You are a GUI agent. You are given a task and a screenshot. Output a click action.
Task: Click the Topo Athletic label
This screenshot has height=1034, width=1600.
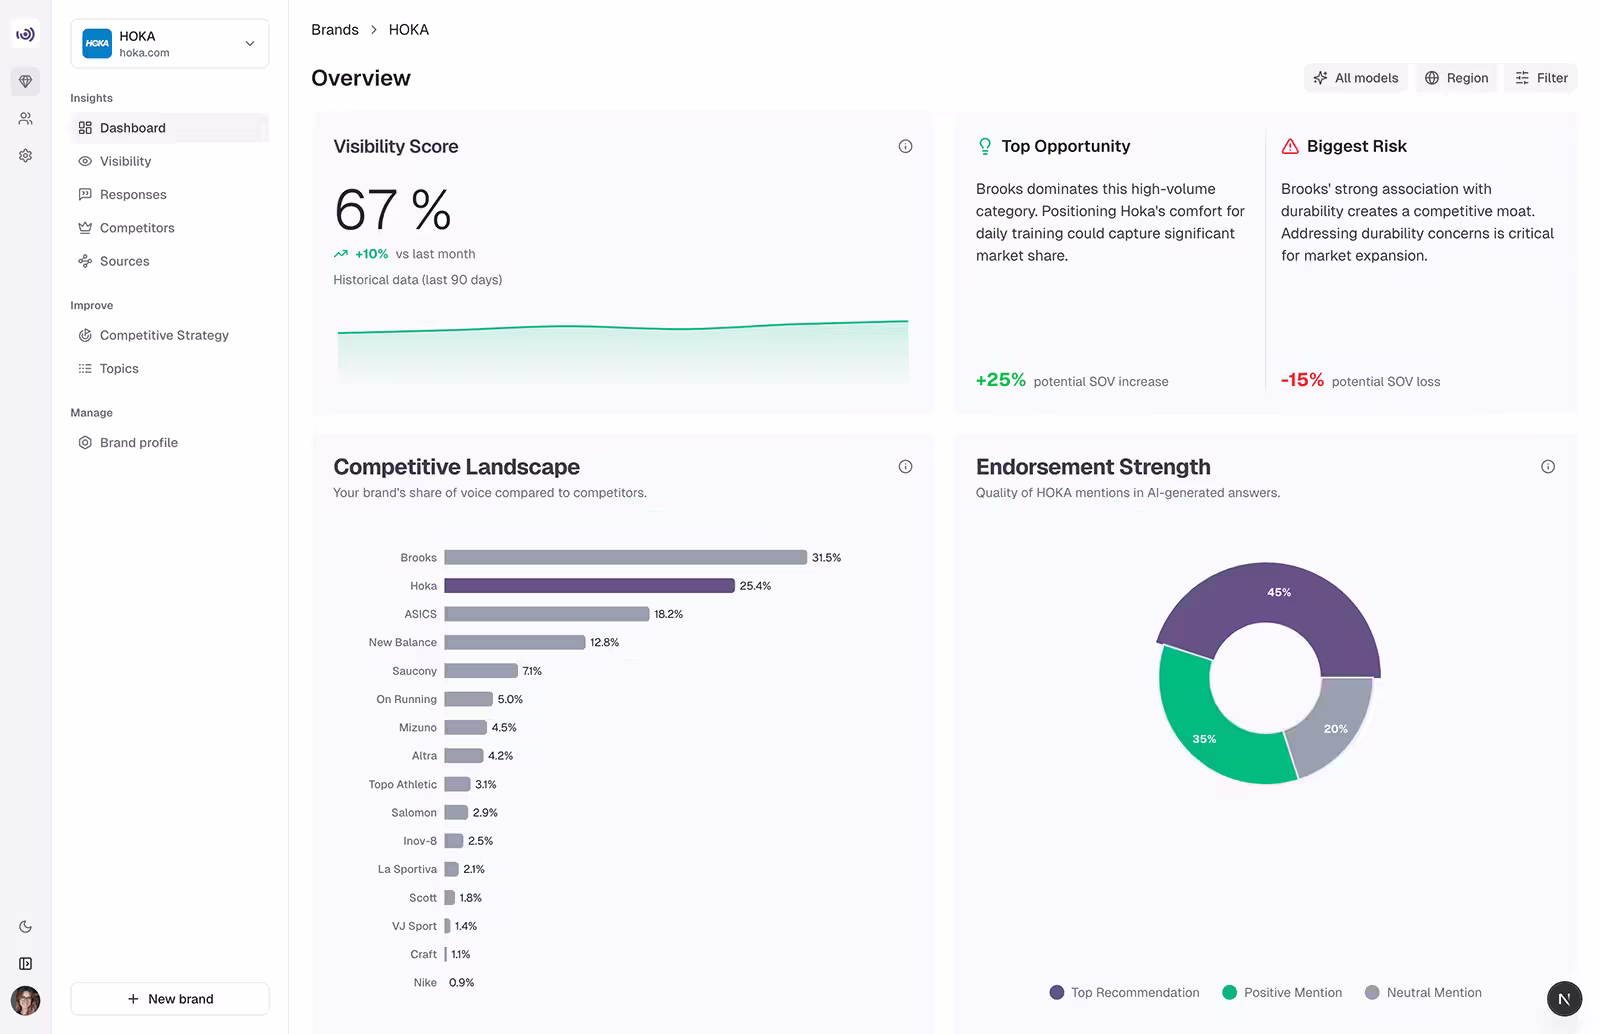click(402, 785)
